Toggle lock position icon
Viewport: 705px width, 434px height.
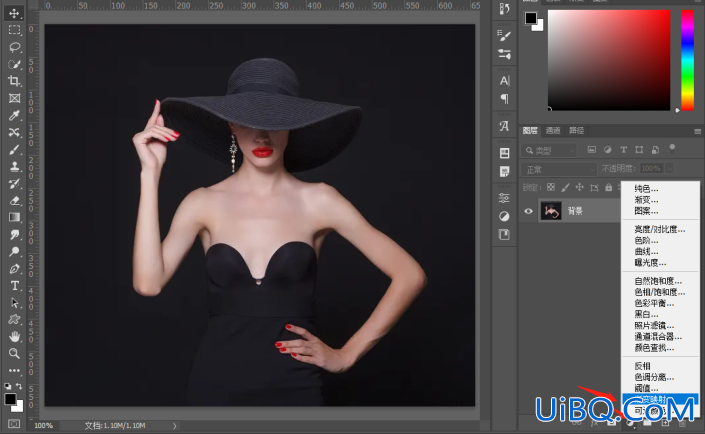coord(580,187)
